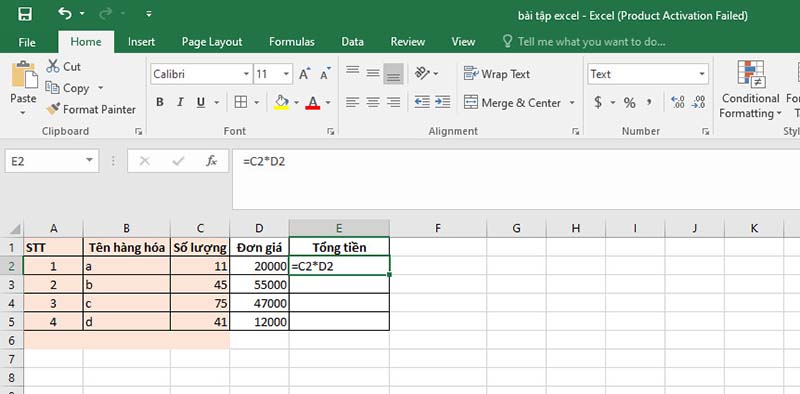
Task: Toggle bottom align button
Action: 393,73
